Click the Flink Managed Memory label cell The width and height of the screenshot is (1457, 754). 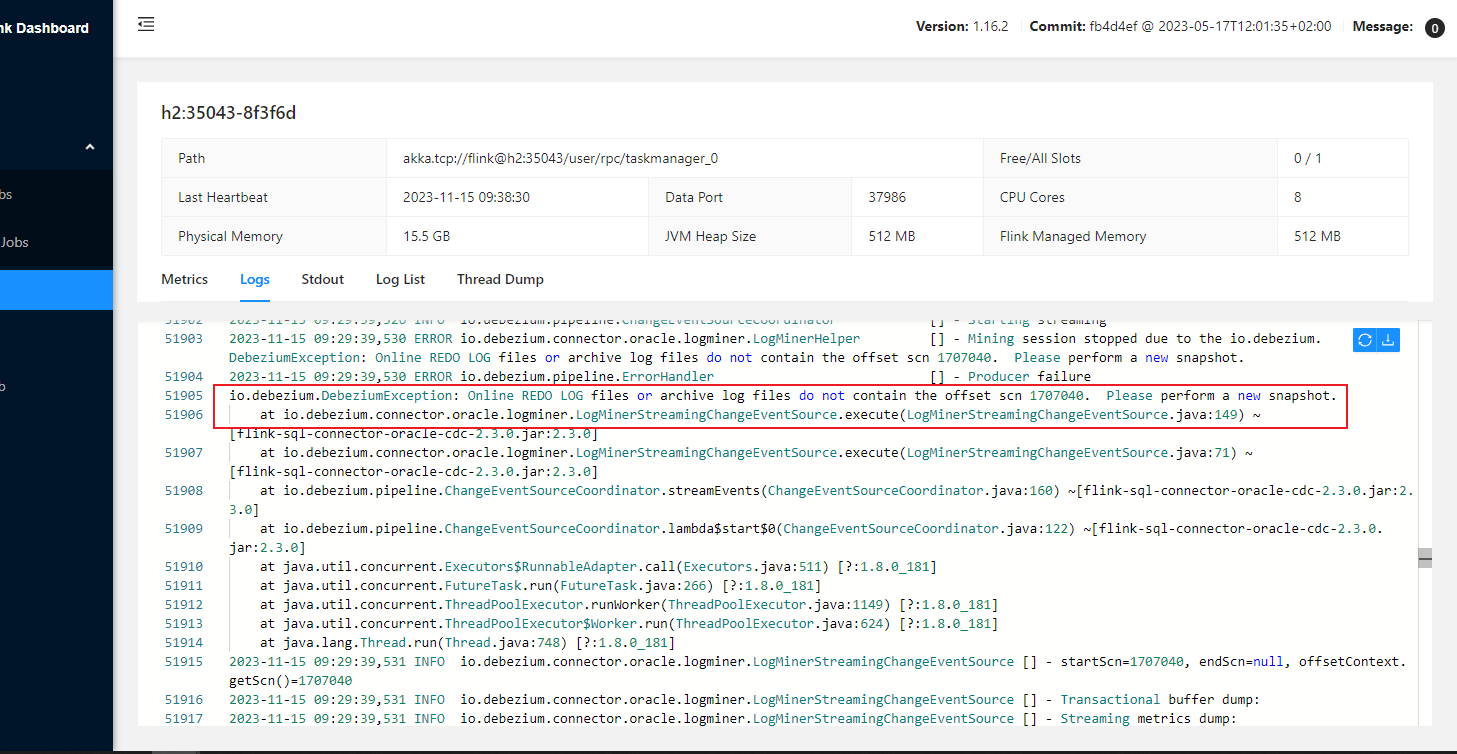point(1131,236)
